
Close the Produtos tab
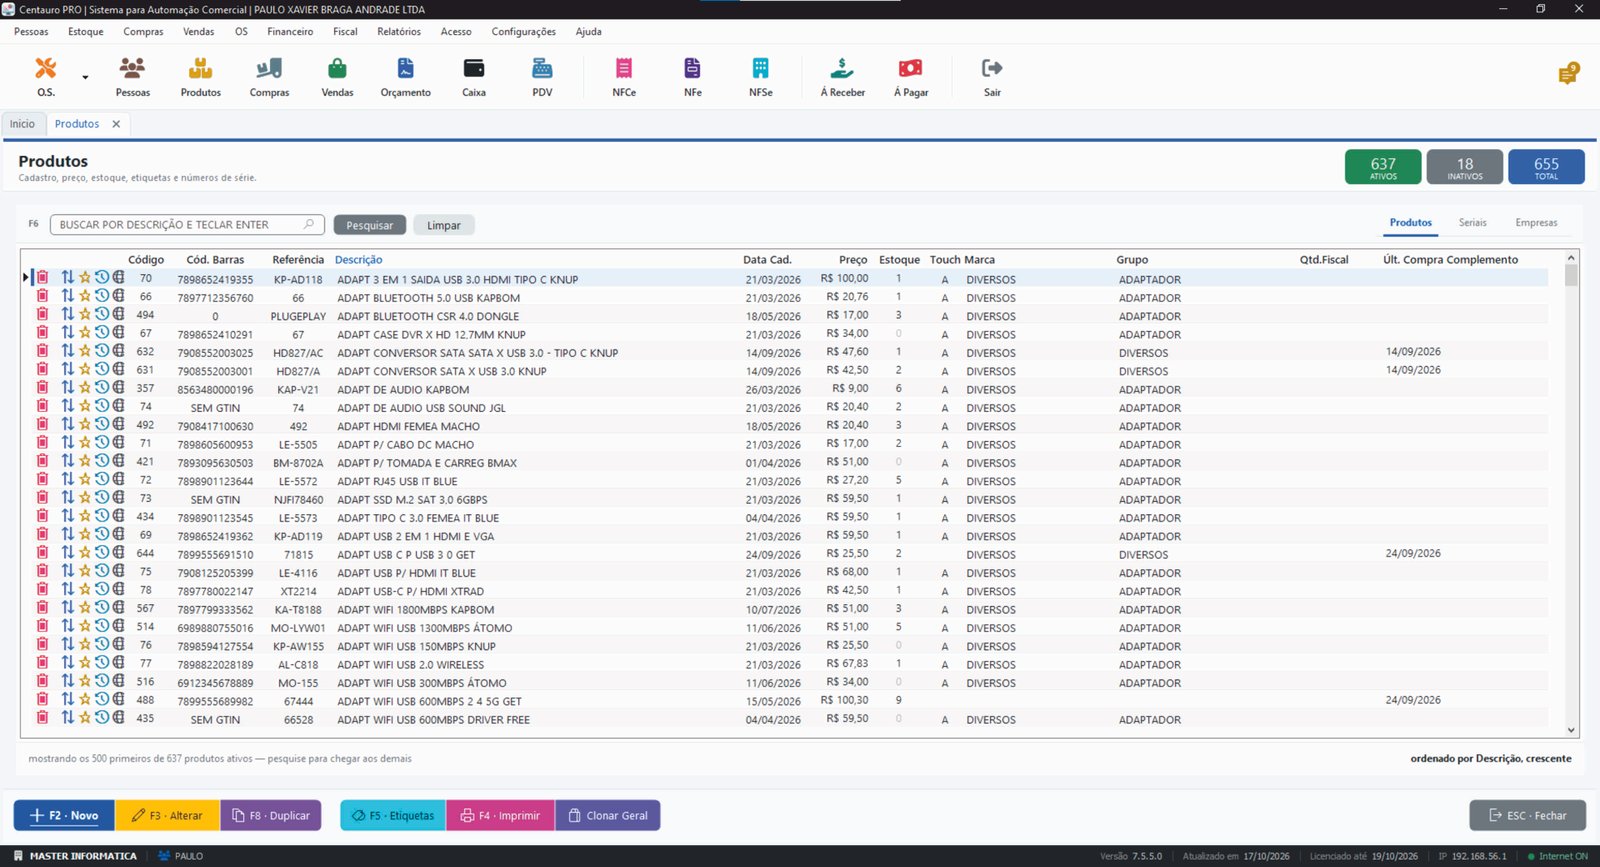(116, 124)
